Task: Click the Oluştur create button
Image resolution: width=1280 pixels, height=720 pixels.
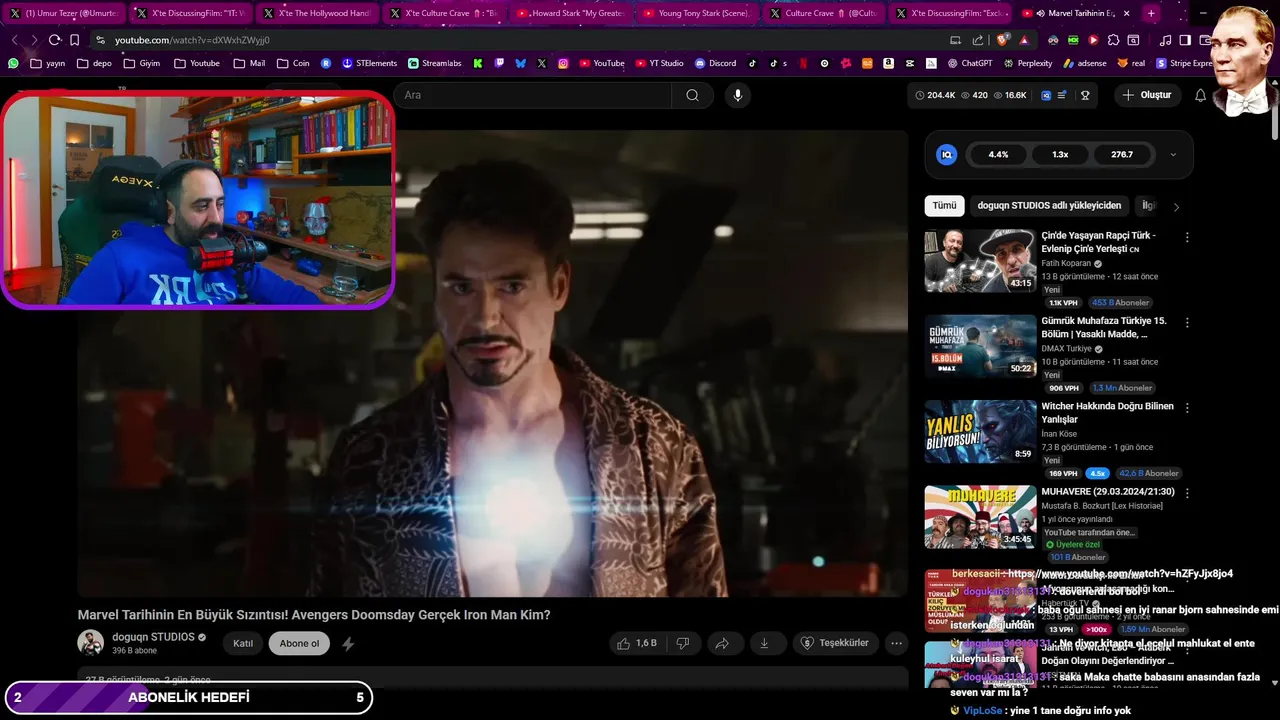Action: [x=1146, y=95]
